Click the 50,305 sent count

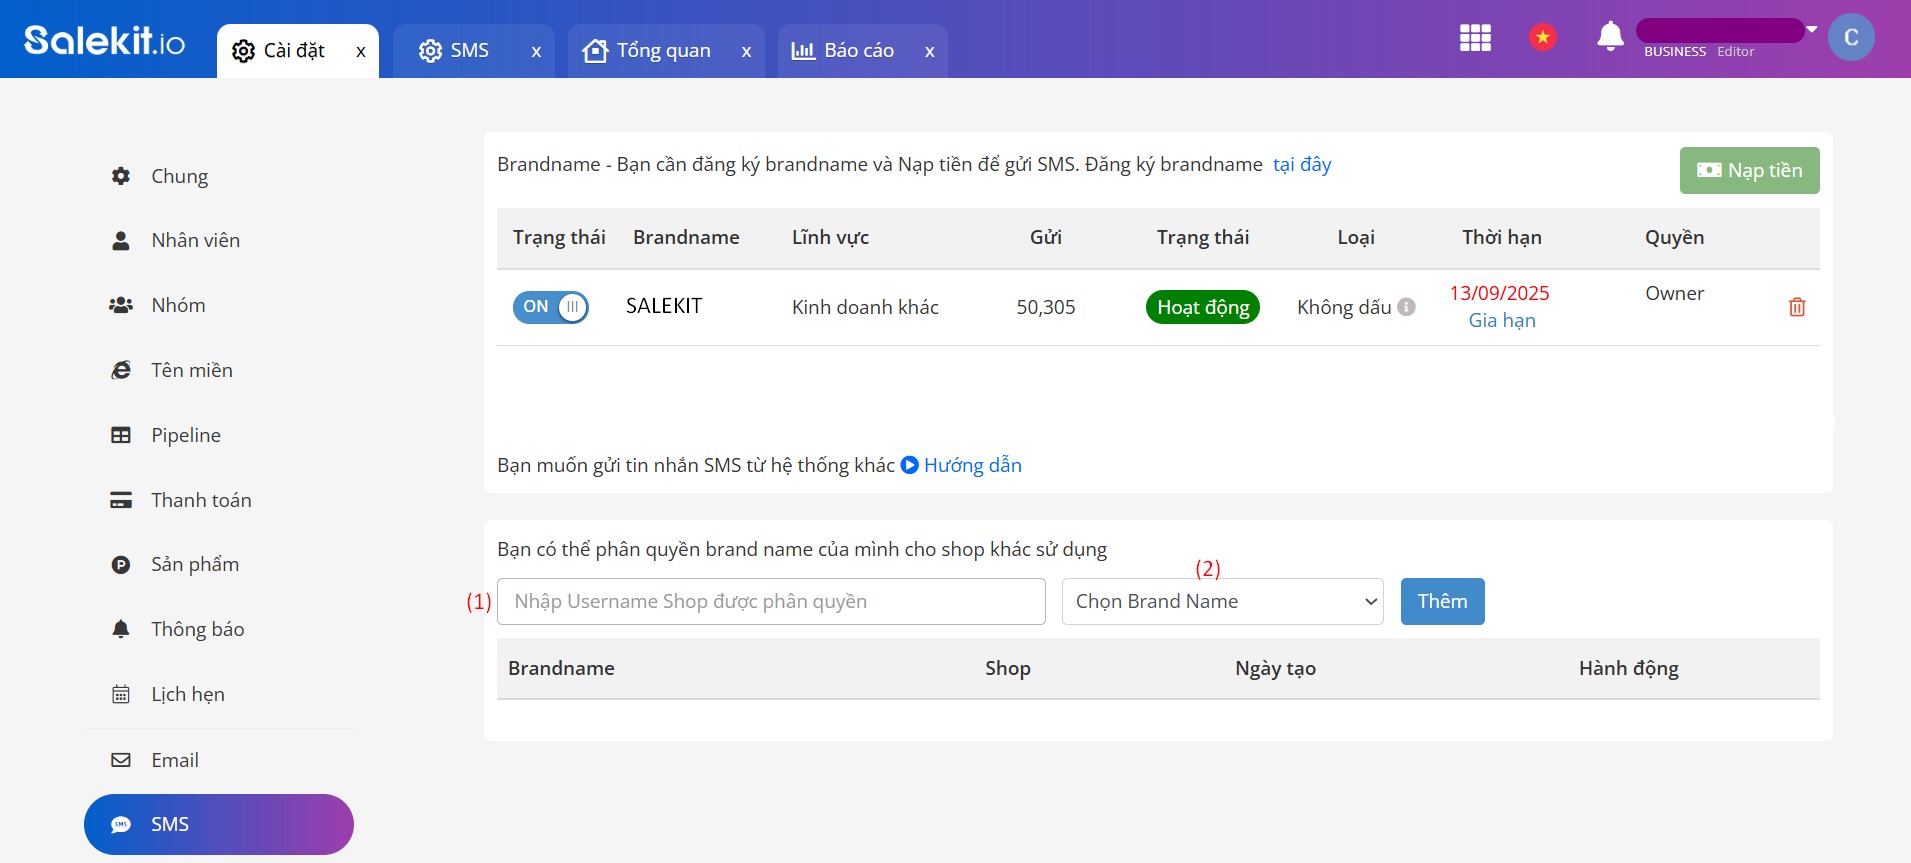(1046, 307)
